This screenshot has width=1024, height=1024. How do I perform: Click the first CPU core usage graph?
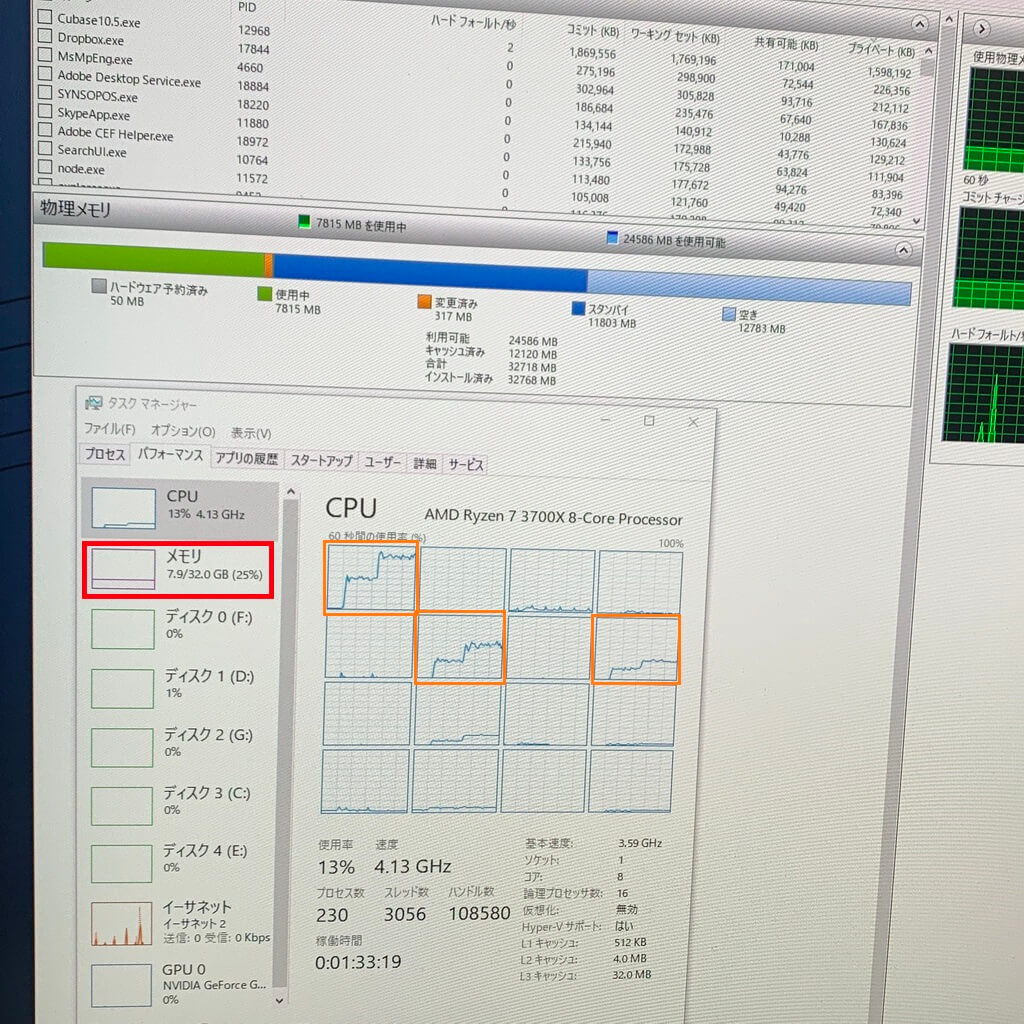(x=371, y=577)
